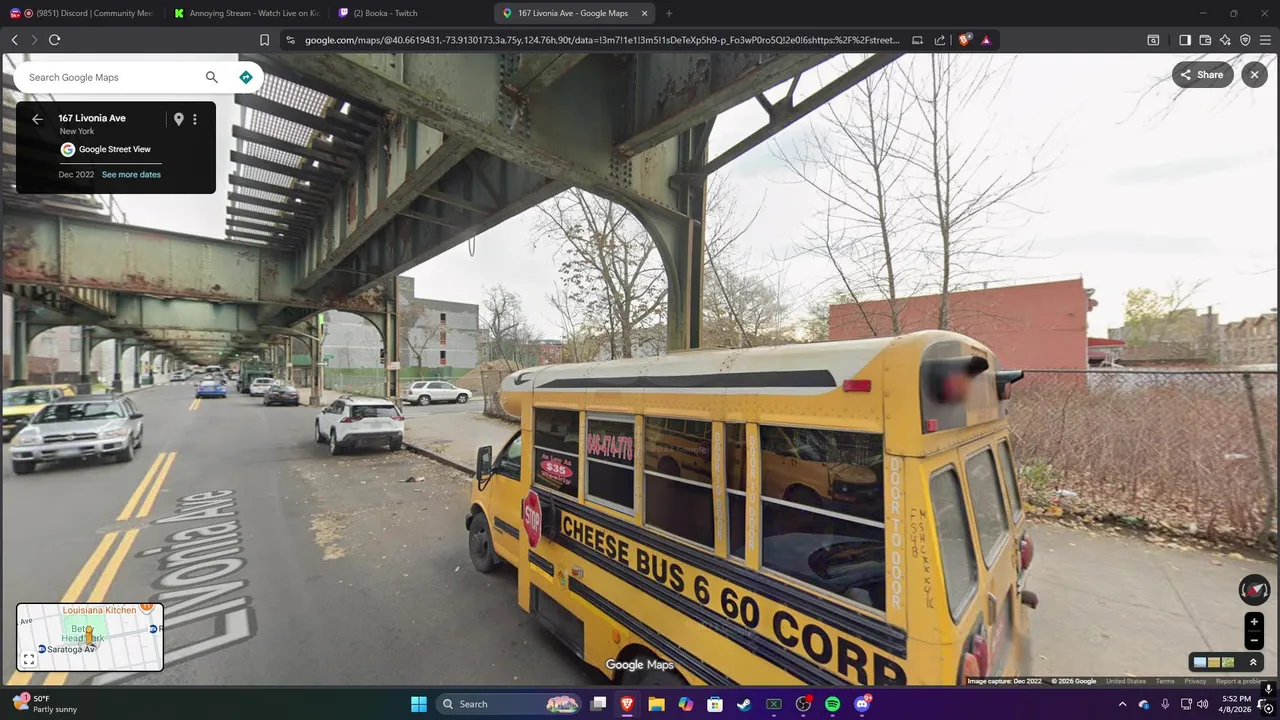This screenshot has width=1280, height=720.
Task: Close the 167 Livonia Ave Google Maps tab
Action: pos(644,13)
